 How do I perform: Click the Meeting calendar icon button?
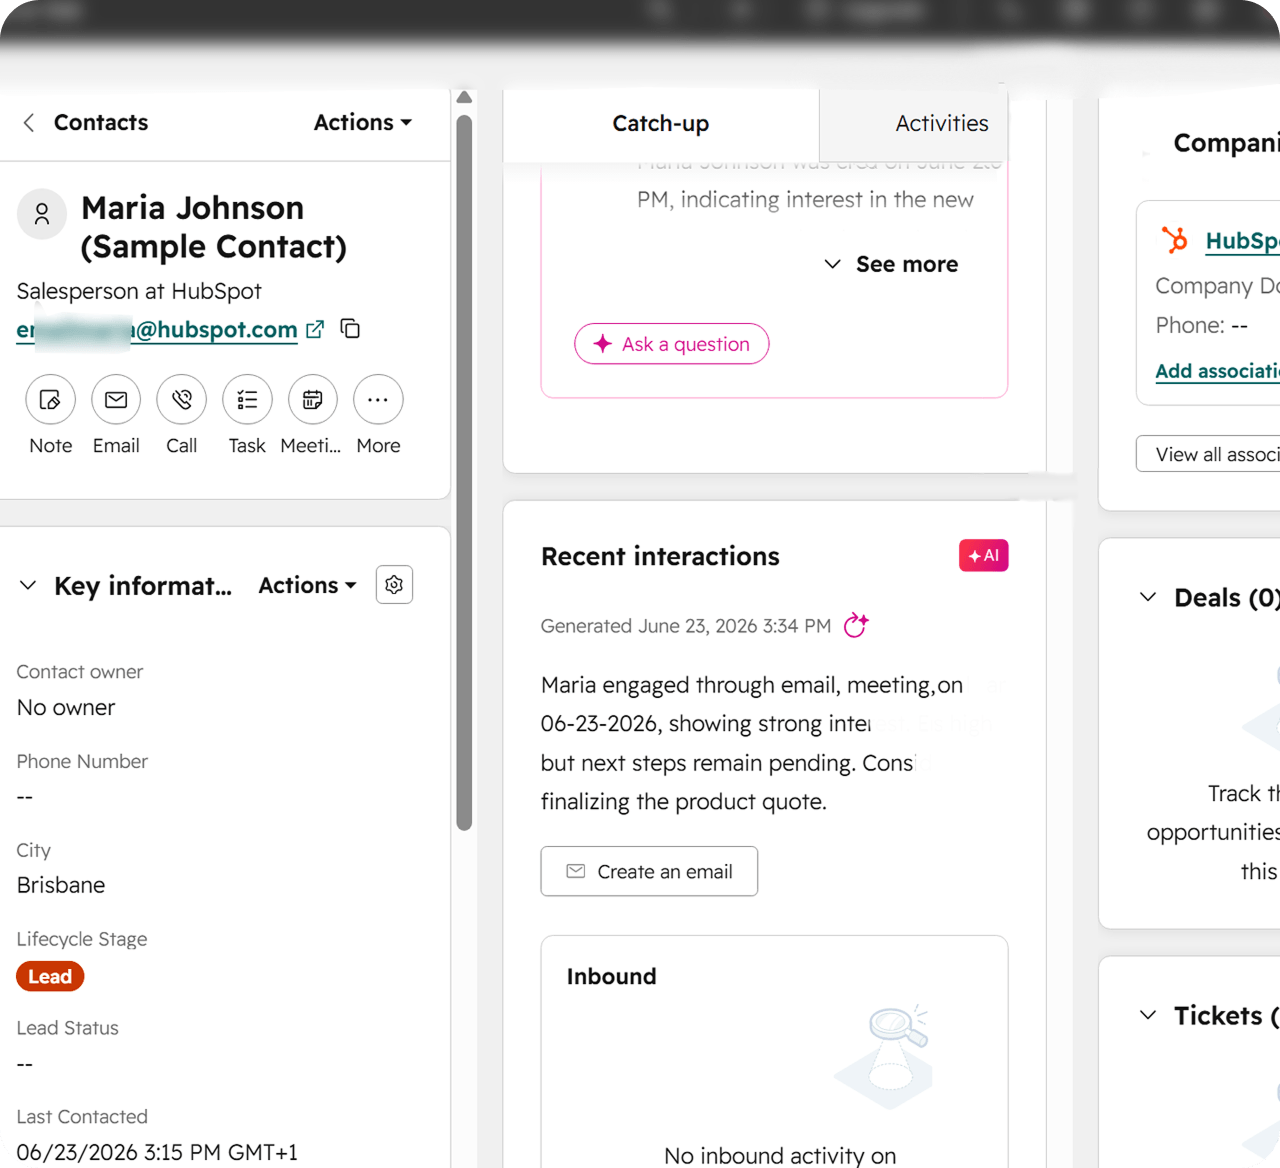(x=313, y=400)
